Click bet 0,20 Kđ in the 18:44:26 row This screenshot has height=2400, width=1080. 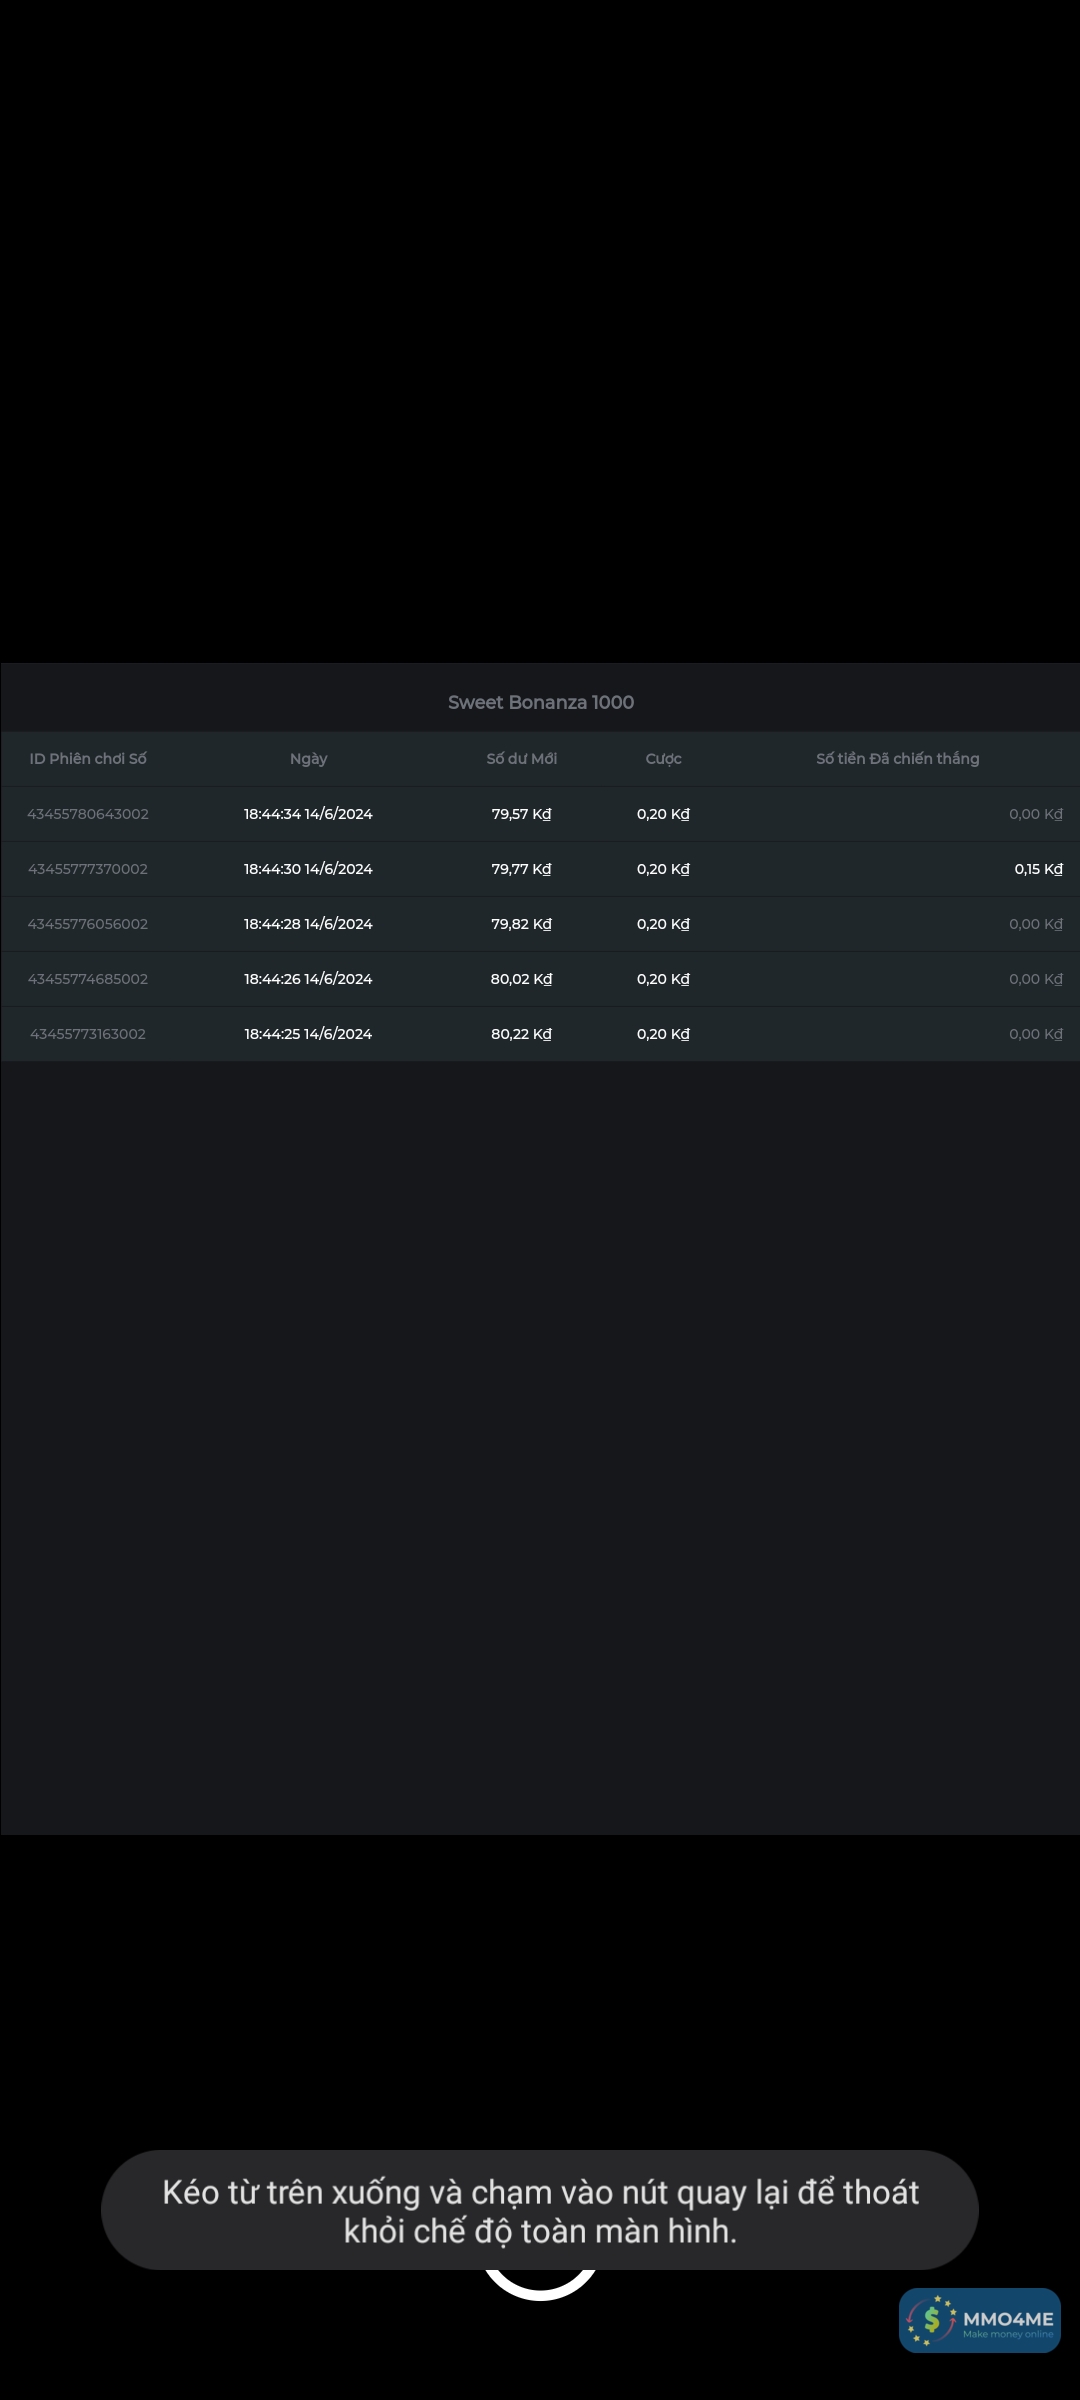tap(663, 979)
